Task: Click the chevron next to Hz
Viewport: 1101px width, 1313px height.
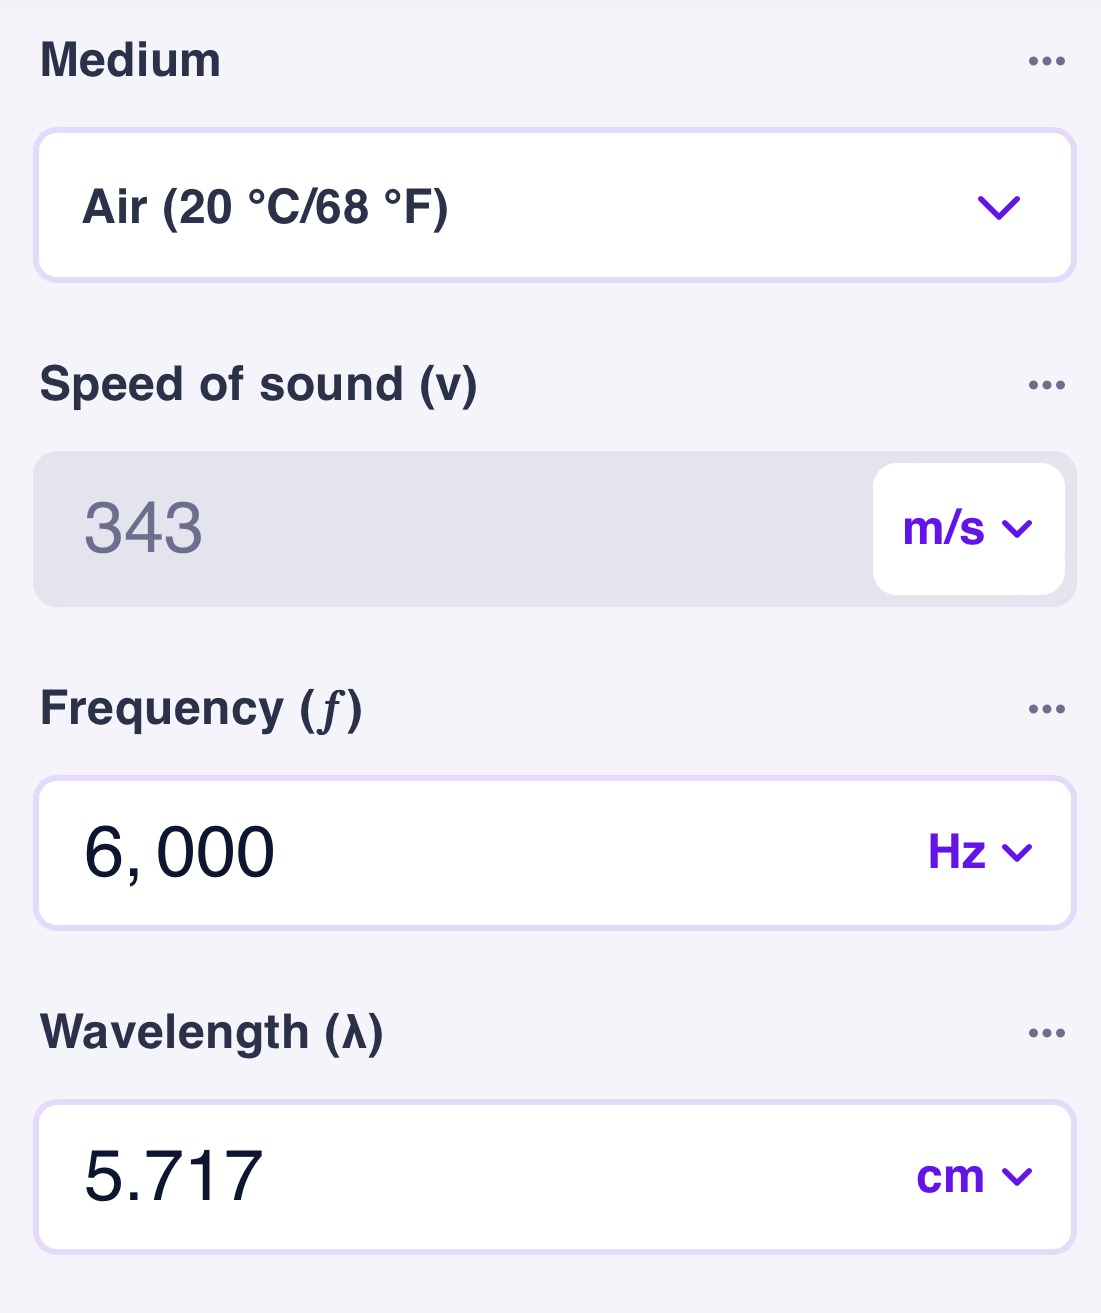Action: click(1016, 853)
